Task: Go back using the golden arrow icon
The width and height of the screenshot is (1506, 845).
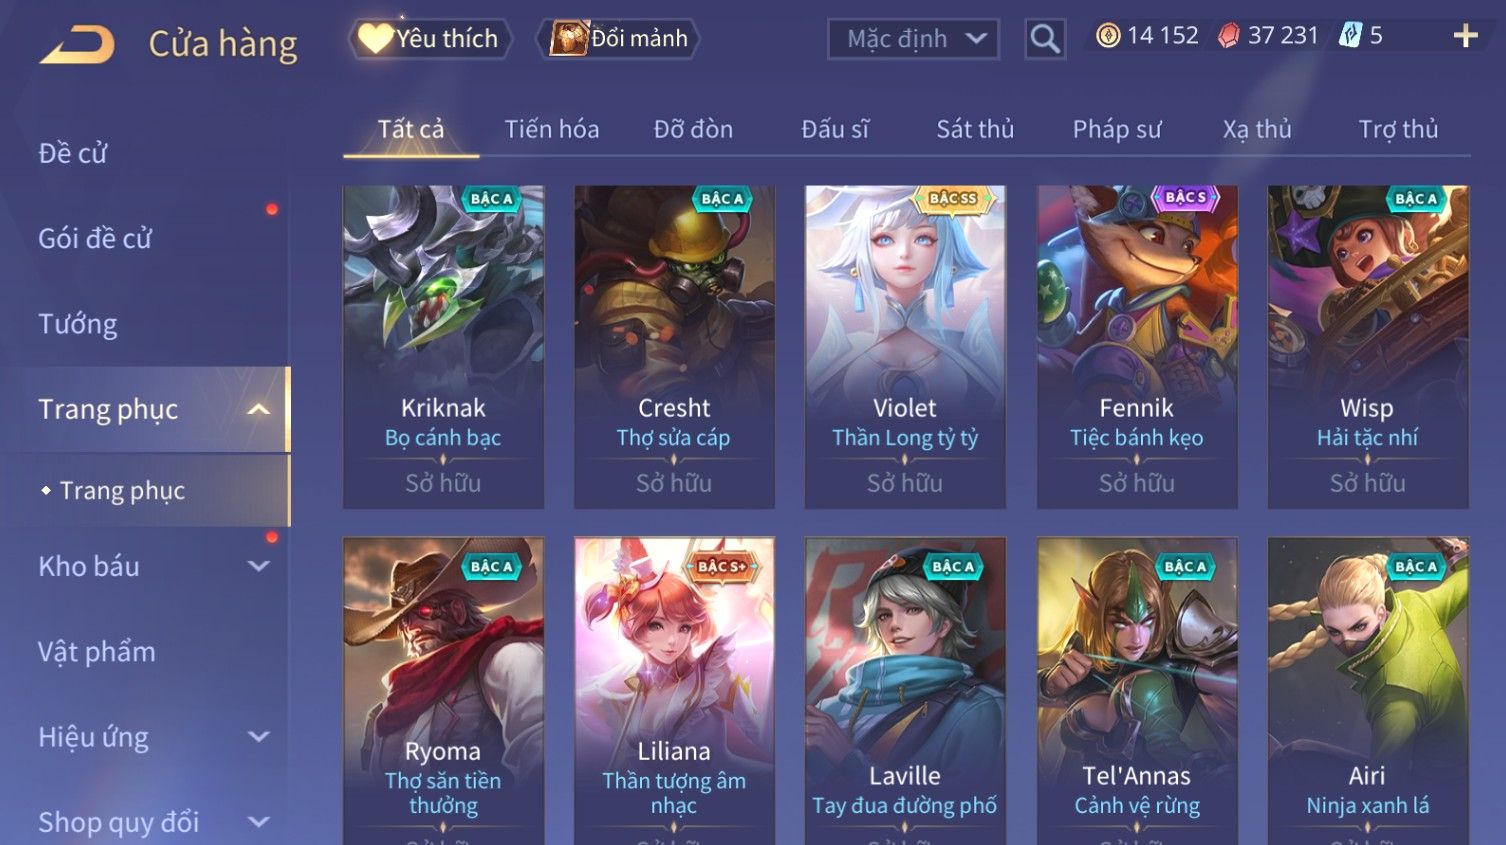Action: pyautogui.click(x=77, y=44)
